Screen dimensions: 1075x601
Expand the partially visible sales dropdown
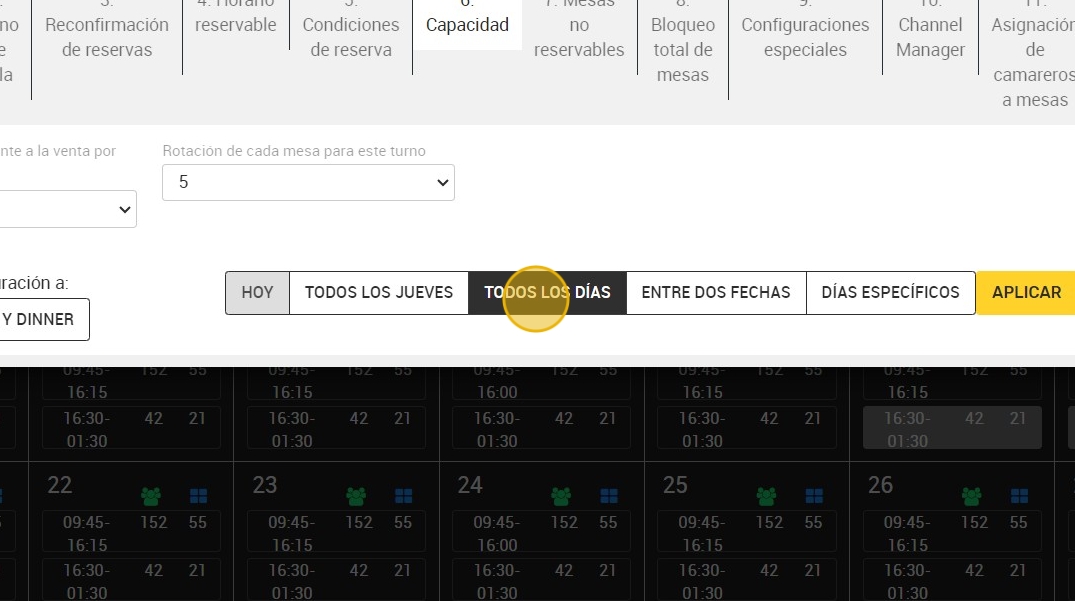pos(68,209)
